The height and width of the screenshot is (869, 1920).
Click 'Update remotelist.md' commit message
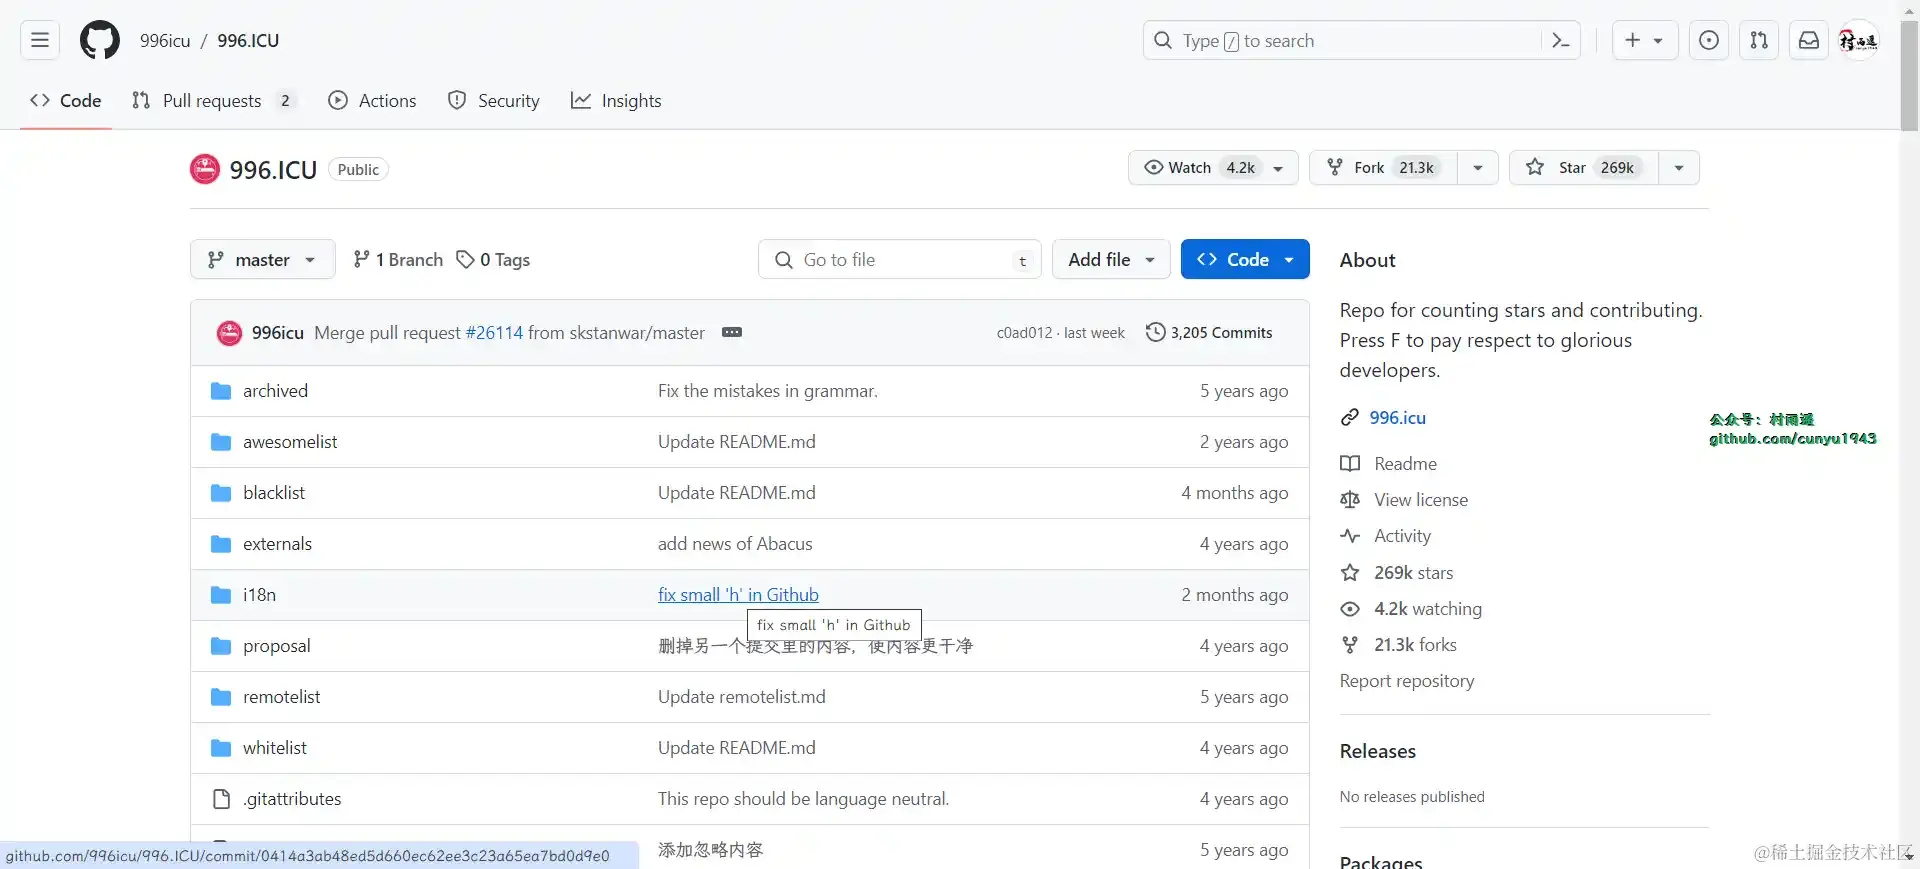click(742, 697)
